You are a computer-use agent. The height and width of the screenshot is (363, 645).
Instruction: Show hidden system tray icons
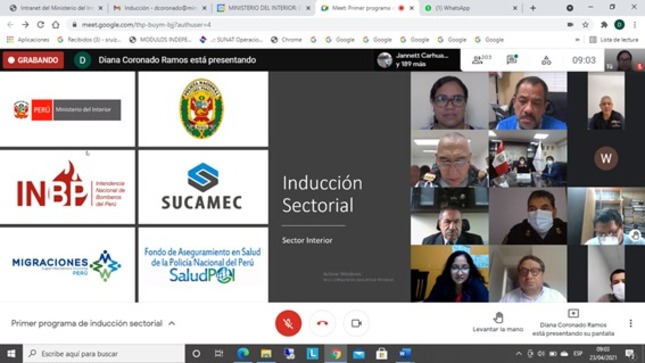tap(519, 354)
